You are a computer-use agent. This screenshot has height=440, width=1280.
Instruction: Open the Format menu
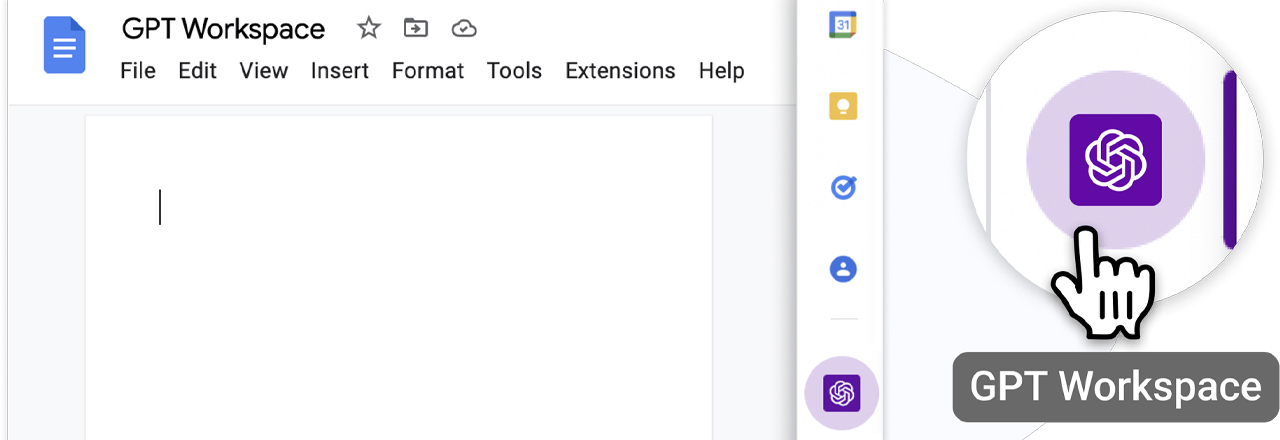point(428,71)
